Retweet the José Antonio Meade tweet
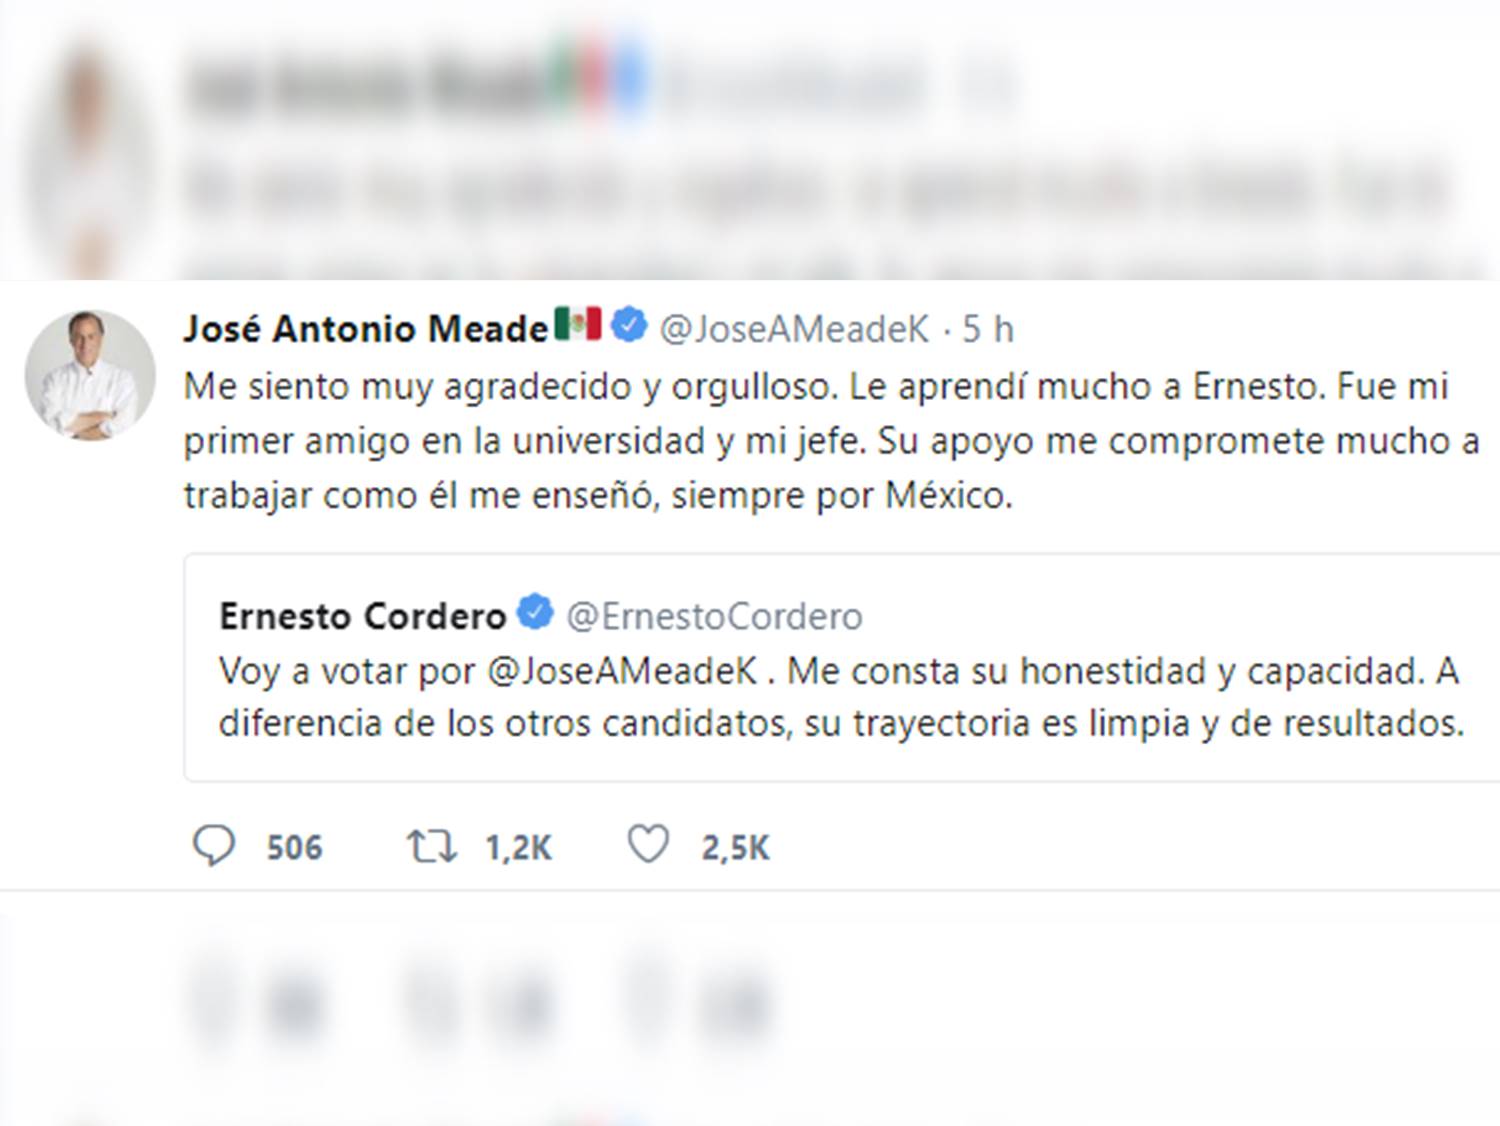This screenshot has height=1126, width=1500. 431,847
